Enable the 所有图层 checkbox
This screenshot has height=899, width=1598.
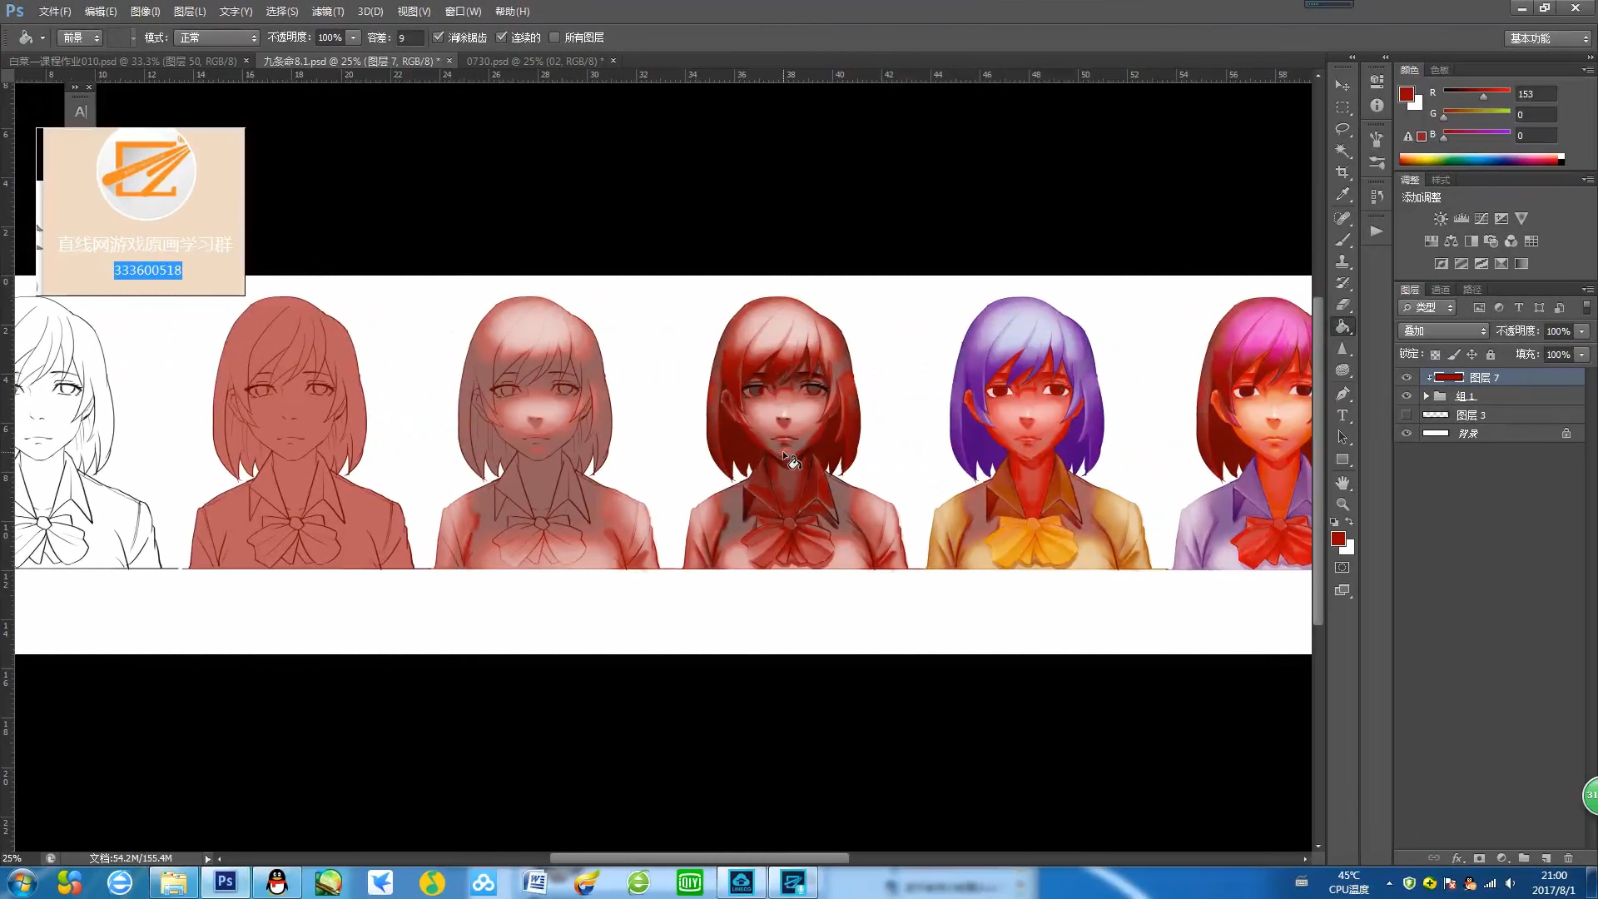(x=555, y=37)
